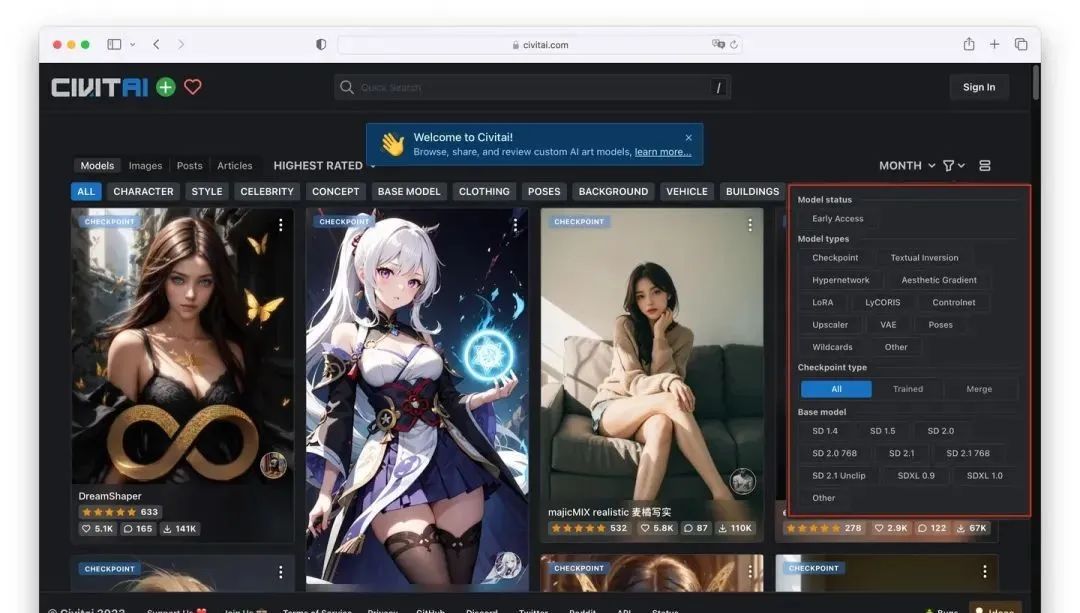Open the HIGHEST RATED sort dropdown
This screenshot has height=613, width=1080.
(324, 166)
